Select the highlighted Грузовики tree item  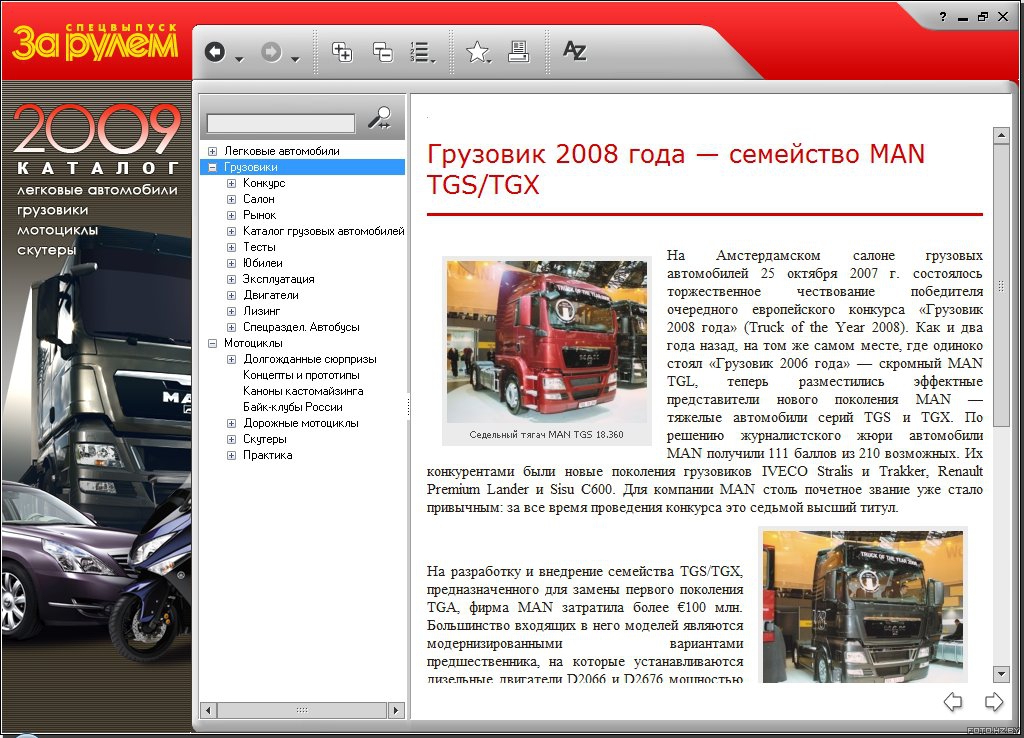pyautogui.click(x=251, y=167)
